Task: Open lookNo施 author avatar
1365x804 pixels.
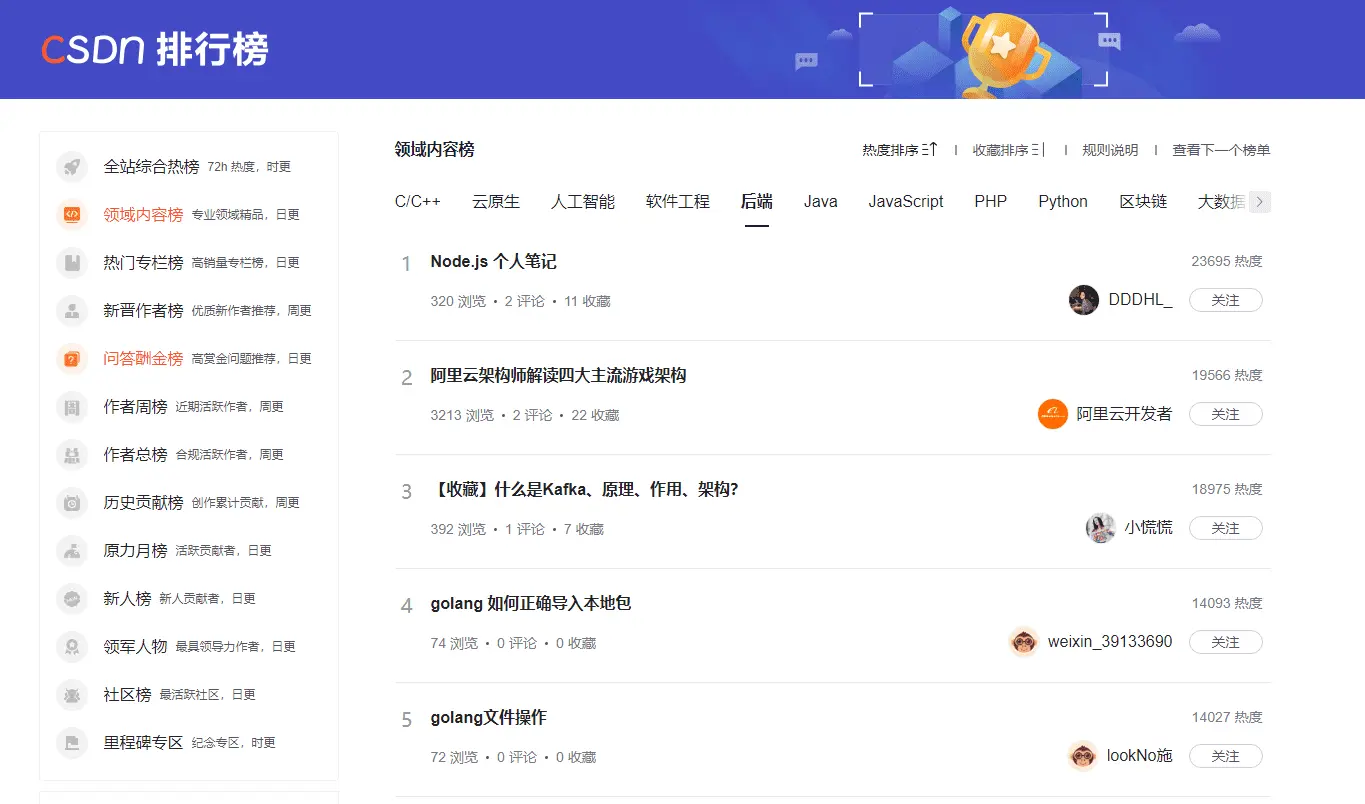Action: click(x=1083, y=756)
